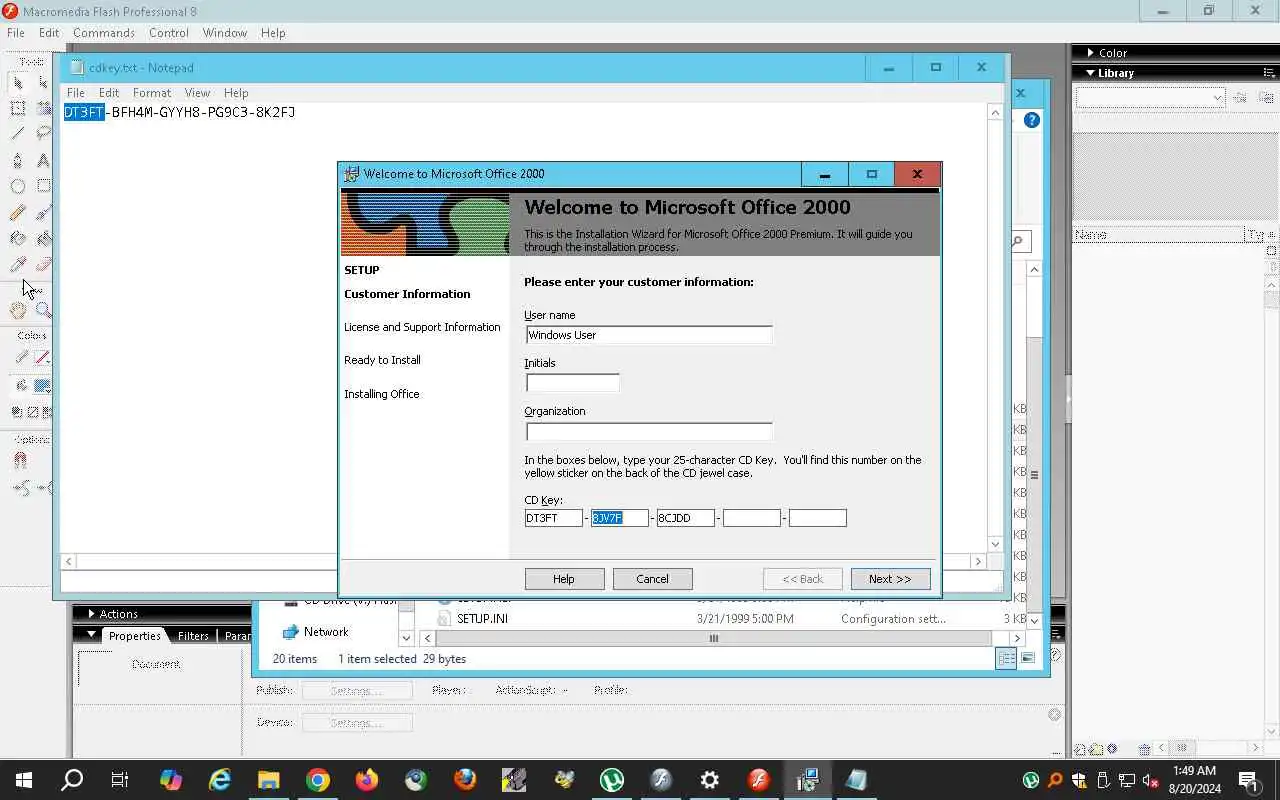Select Network in Explorer navigation pane

point(326,632)
